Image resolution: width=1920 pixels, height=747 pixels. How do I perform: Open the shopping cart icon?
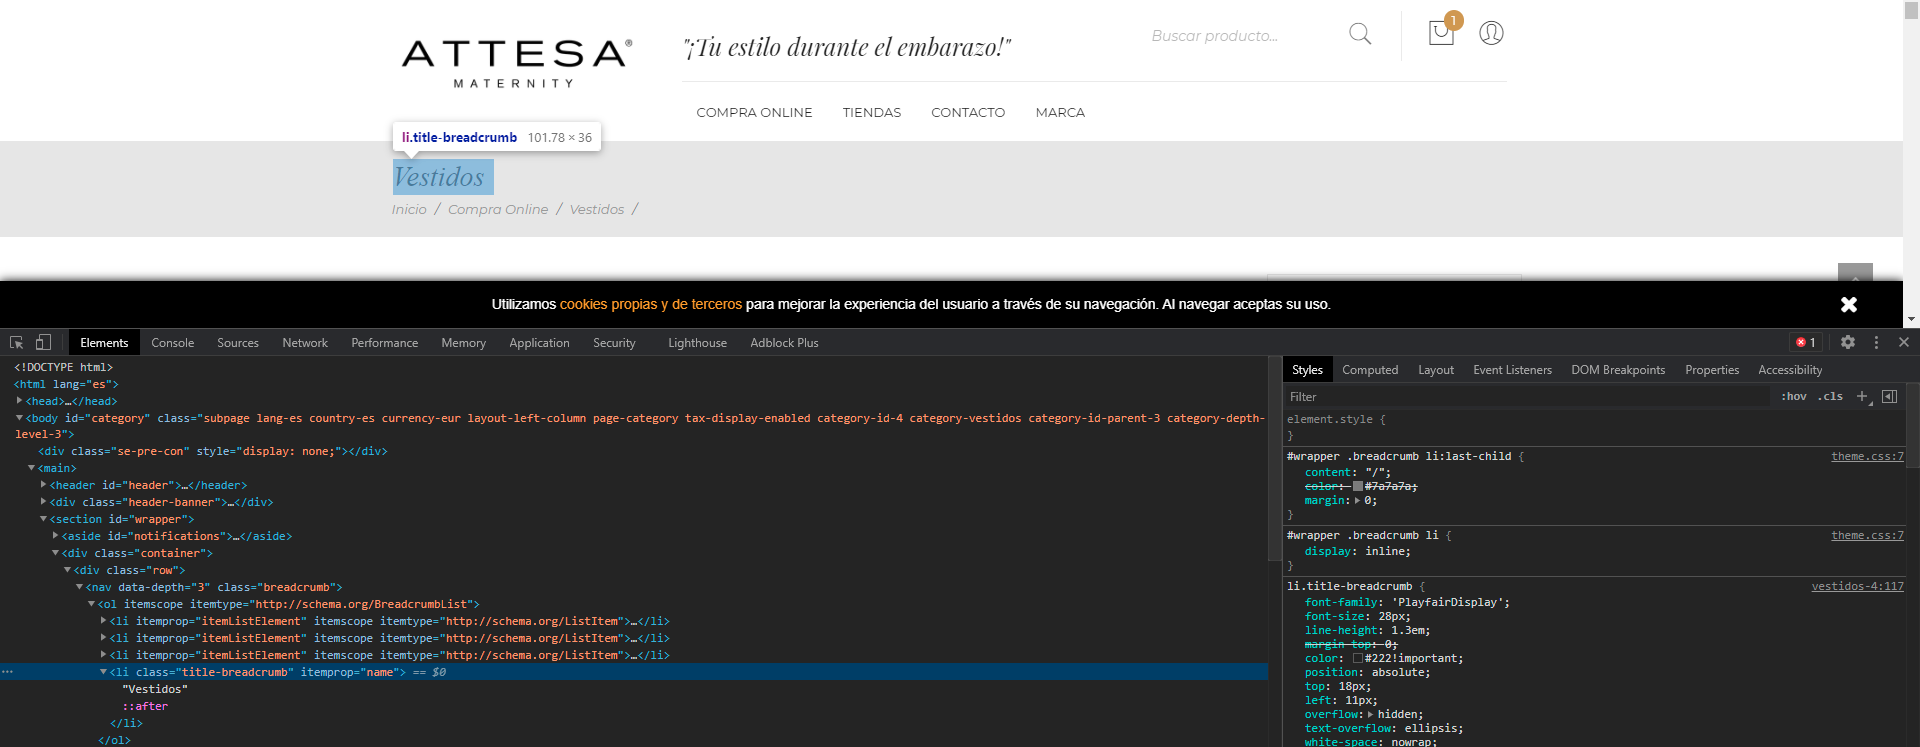coord(1441,33)
